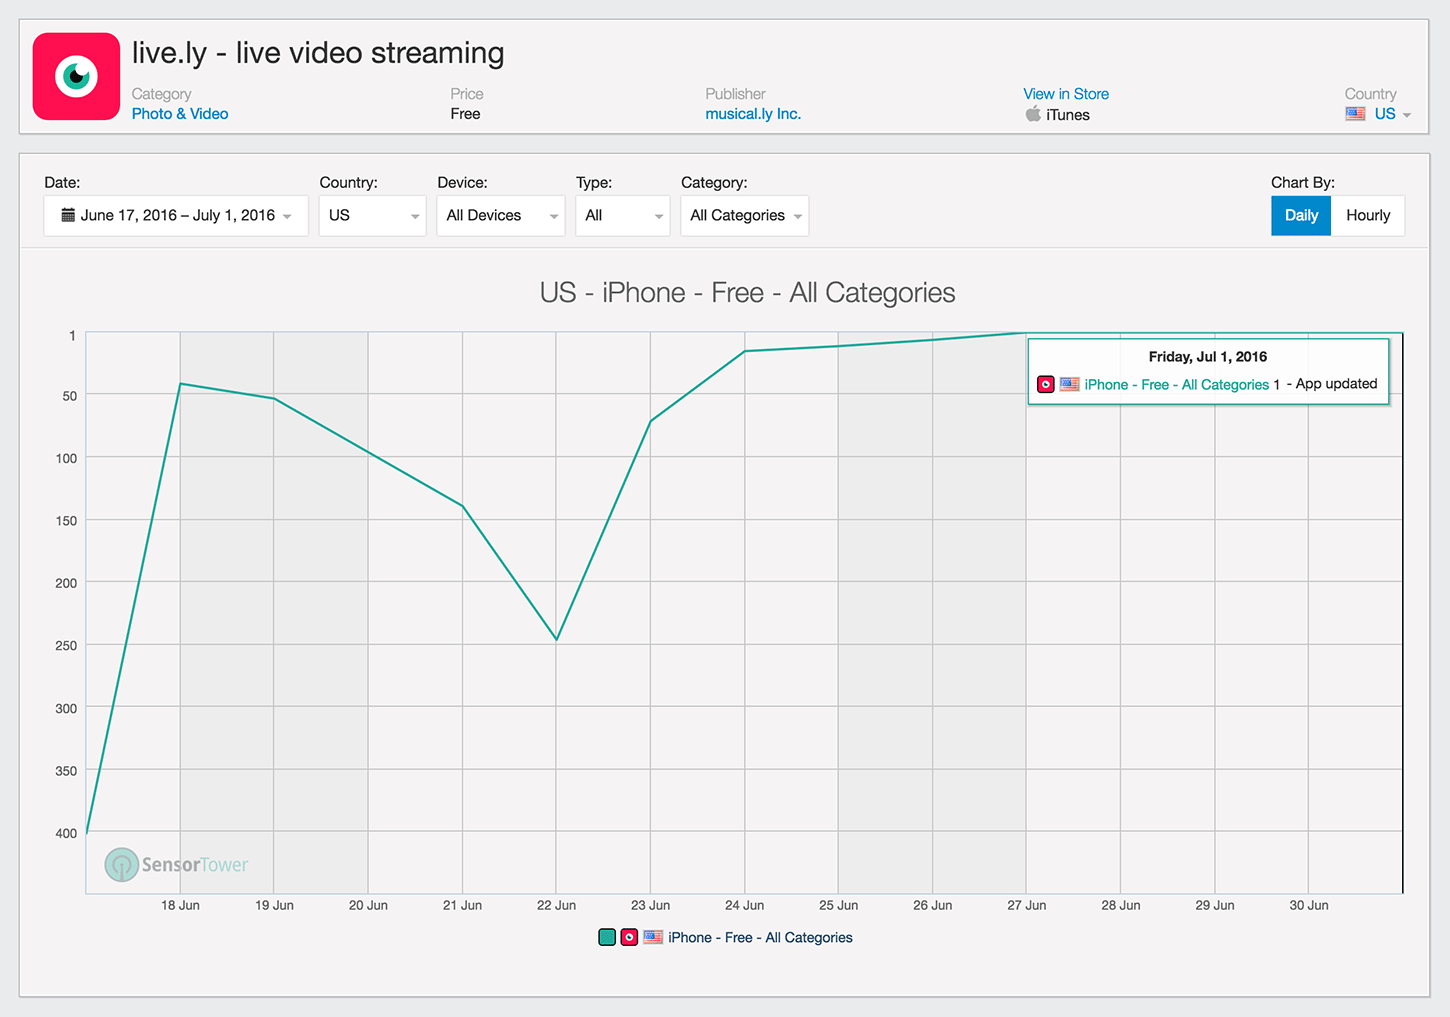Viewport: 1450px width, 1017px height.
Task: Click the 22 Jun axis label
Action: pos(556,905)
